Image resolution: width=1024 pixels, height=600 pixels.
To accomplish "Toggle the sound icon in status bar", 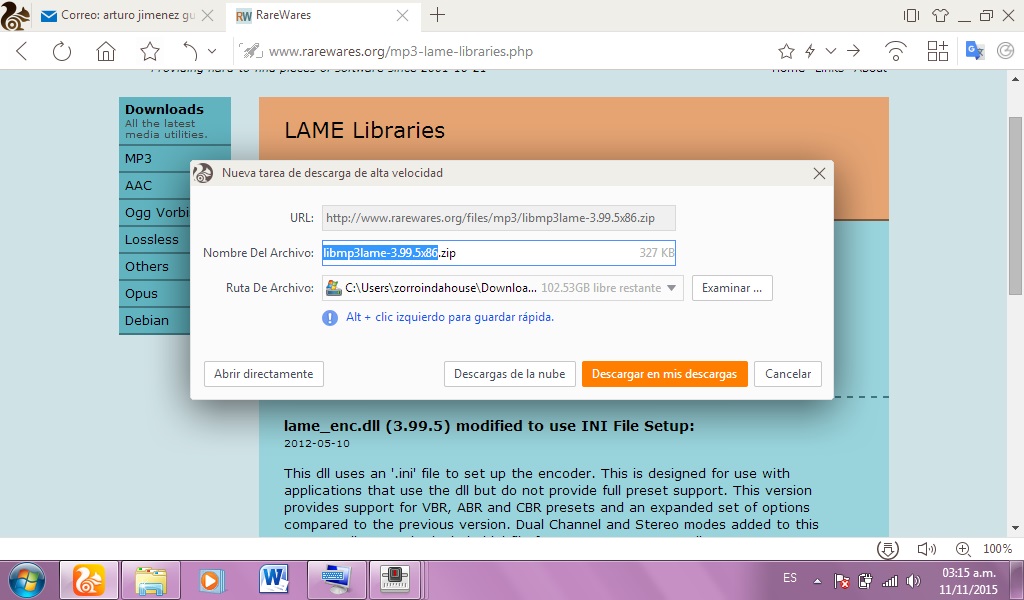I will tap(926, 549).
